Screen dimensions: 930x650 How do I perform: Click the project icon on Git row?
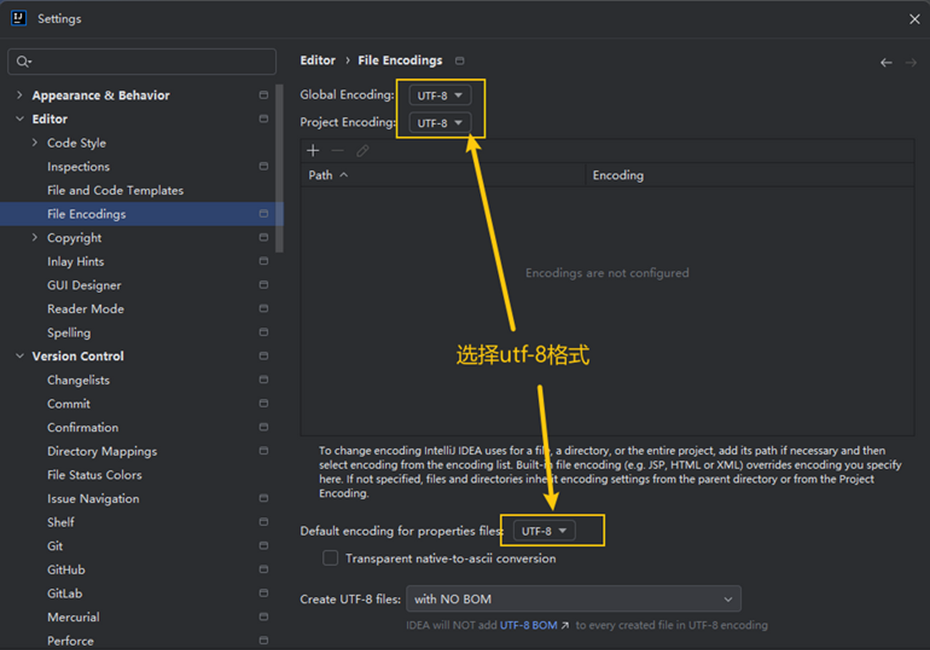tap(263, 546)
